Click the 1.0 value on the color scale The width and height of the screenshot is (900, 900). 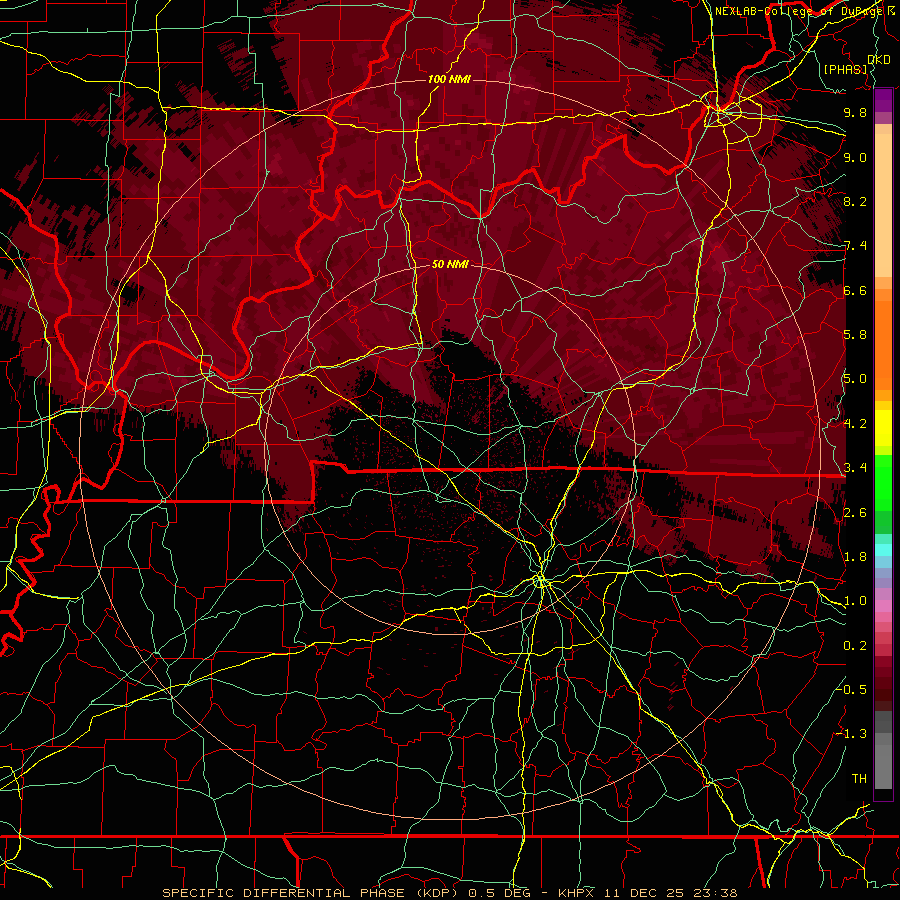coord(855,601)
